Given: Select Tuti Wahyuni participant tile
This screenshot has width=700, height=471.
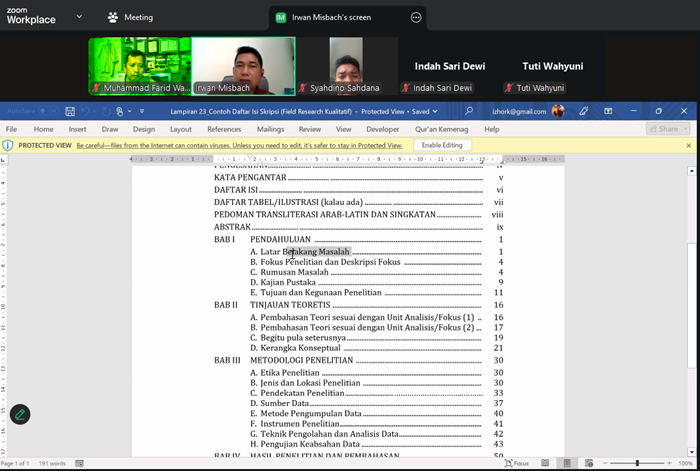Looking at the screenshot, I should (x=553, y=66).
